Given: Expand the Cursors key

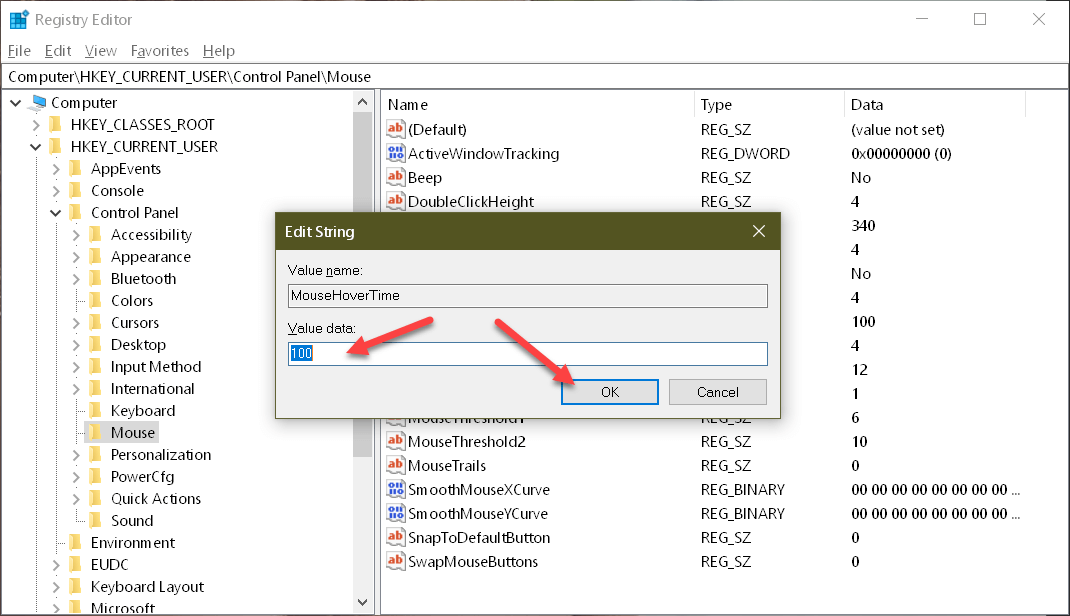Looking at the screenshot, I should click(76, 323).
